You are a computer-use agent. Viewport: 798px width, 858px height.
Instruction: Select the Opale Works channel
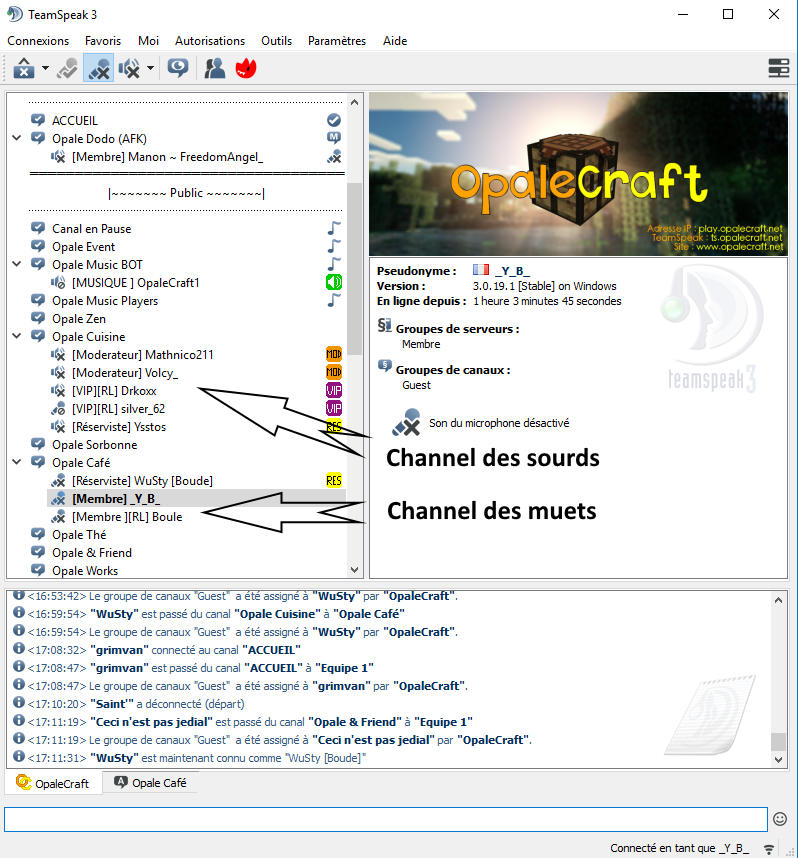click(85, 571)
